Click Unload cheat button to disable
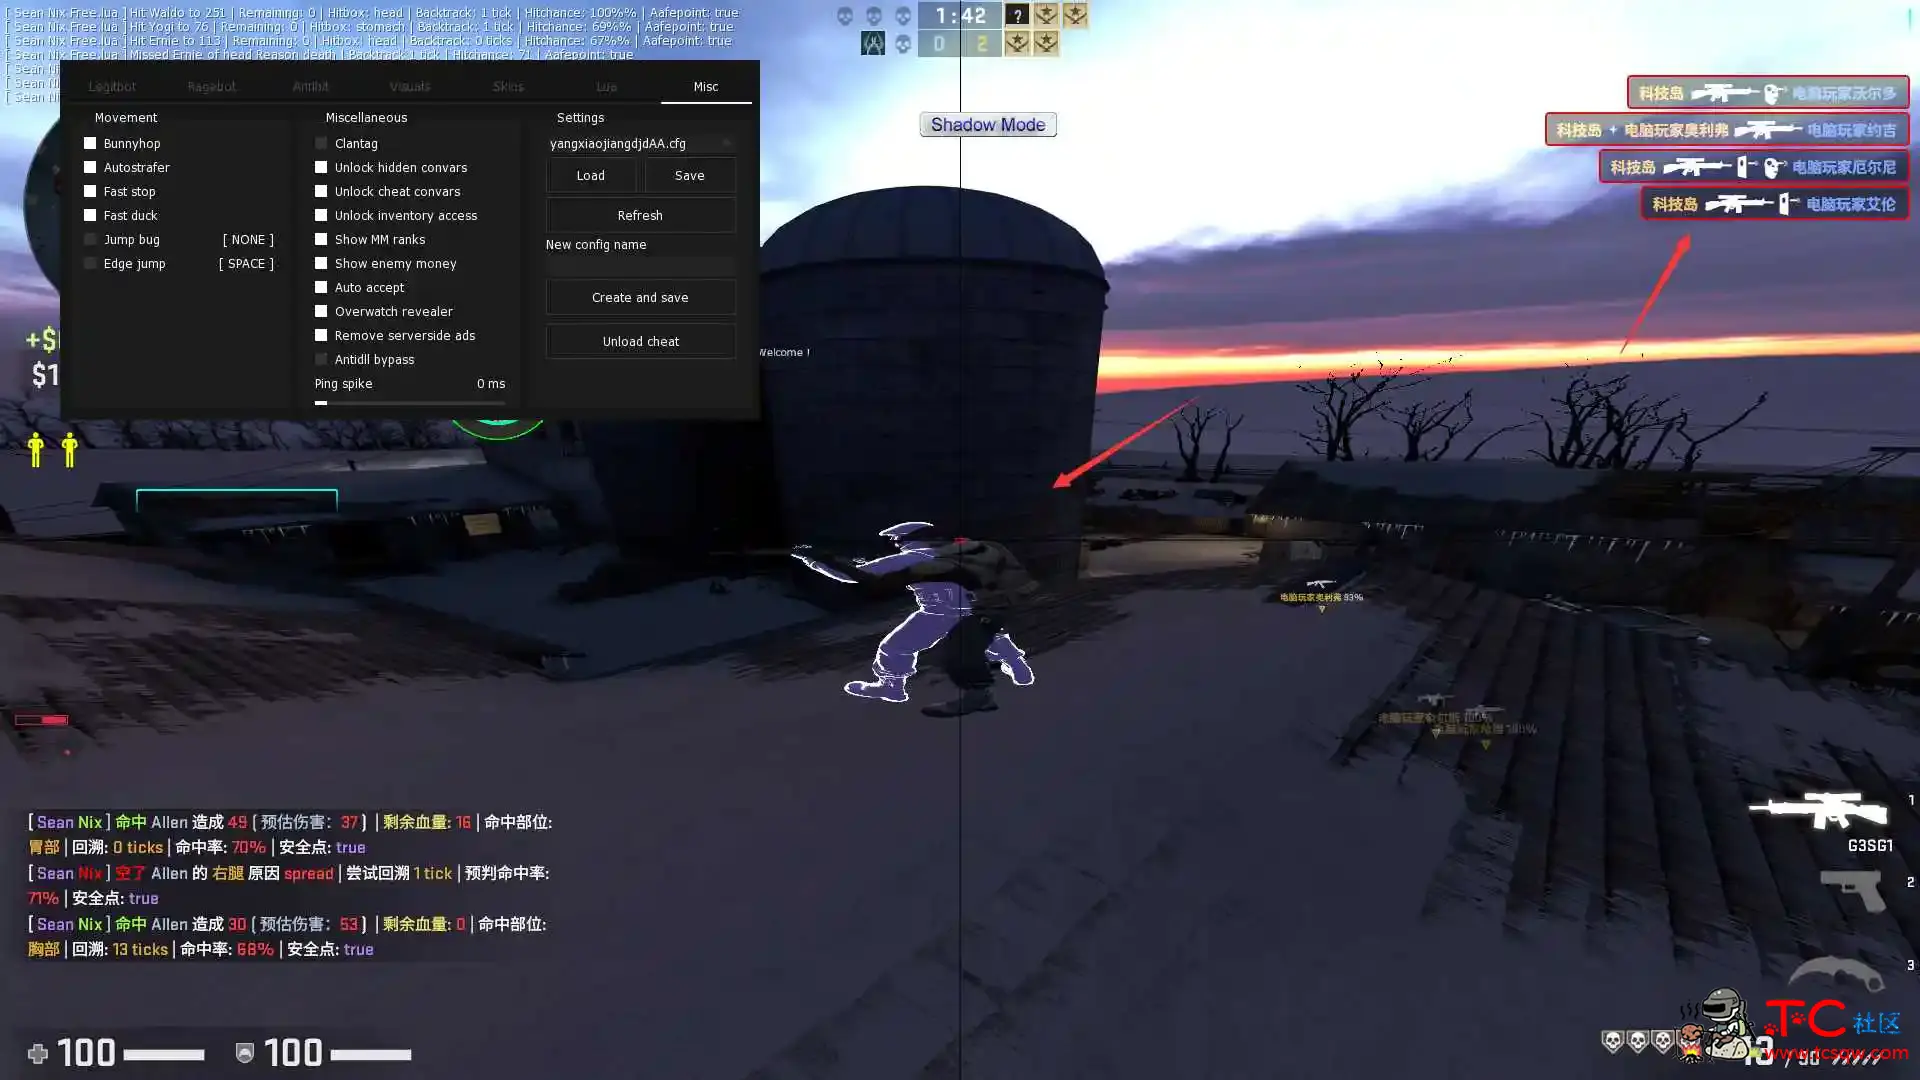Viewport: 1920px width, 1080px height. [640, 340]
